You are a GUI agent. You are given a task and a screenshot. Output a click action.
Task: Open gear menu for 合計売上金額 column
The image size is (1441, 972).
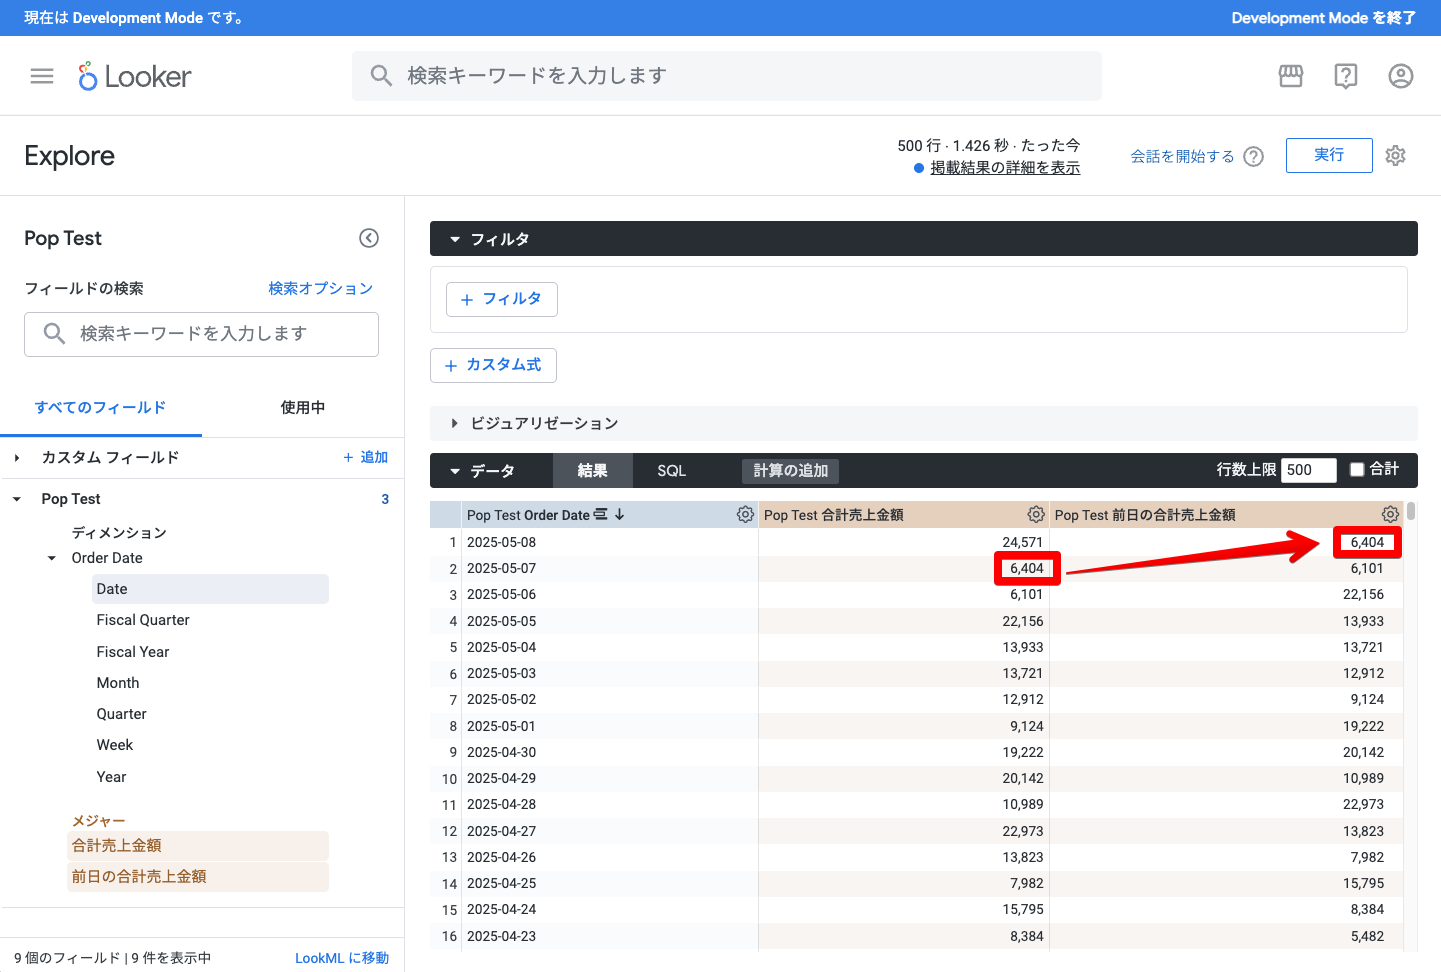point(1036,514)
